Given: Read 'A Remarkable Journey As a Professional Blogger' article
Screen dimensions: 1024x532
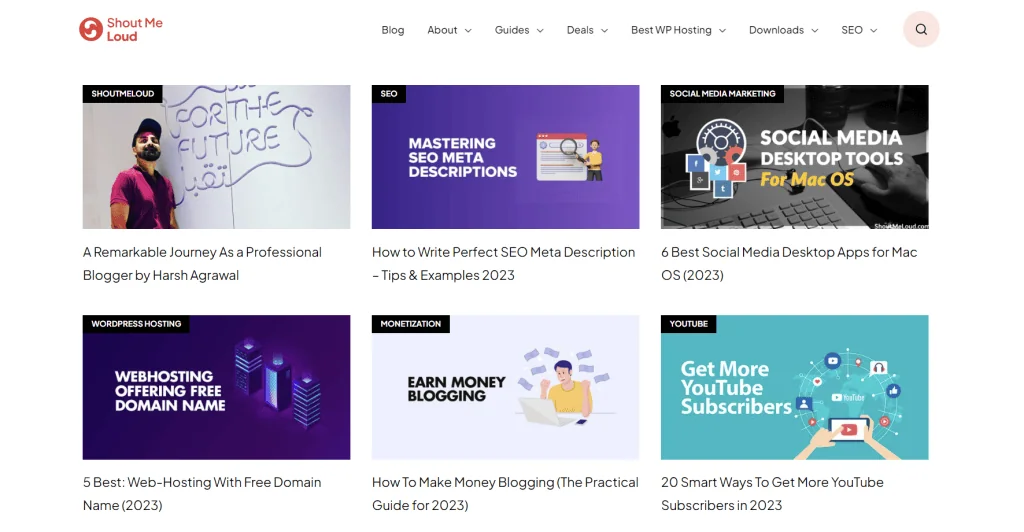Looking at the screenshot, I should [202, 264].
